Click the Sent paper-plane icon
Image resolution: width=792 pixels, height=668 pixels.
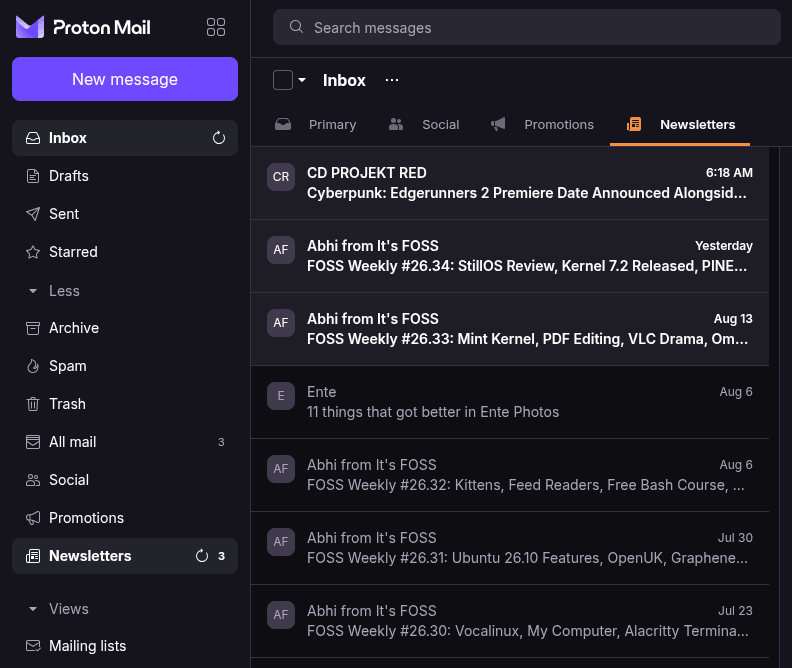(x=33, y=214)
